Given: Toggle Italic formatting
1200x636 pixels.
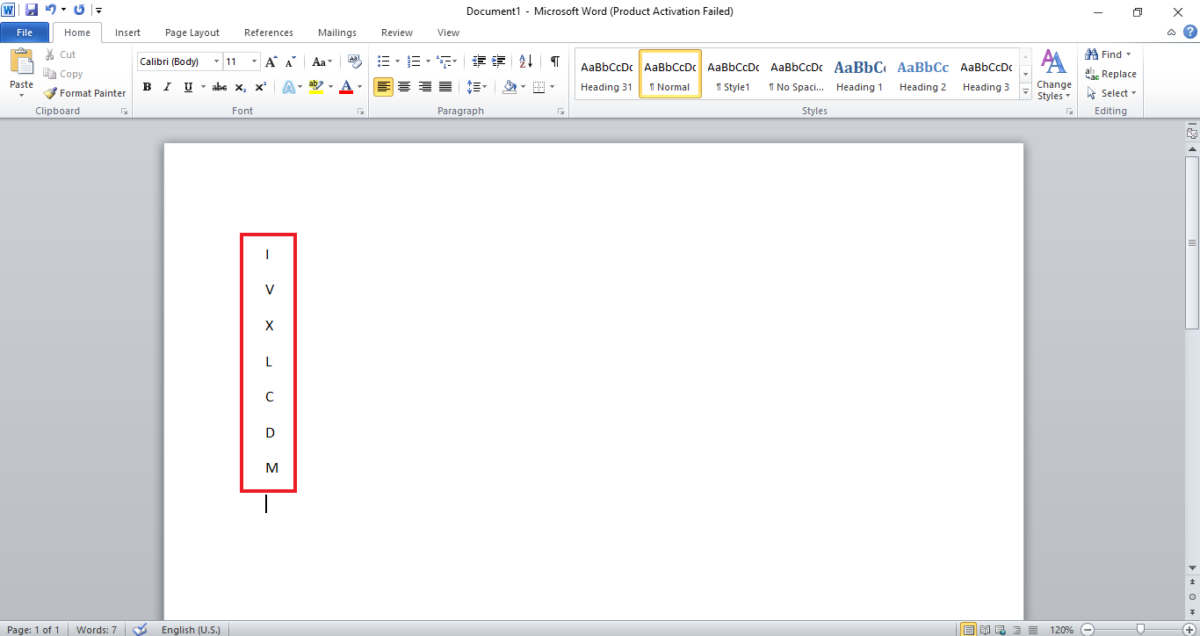Looking at the screenshot, I should pos(167,87).
